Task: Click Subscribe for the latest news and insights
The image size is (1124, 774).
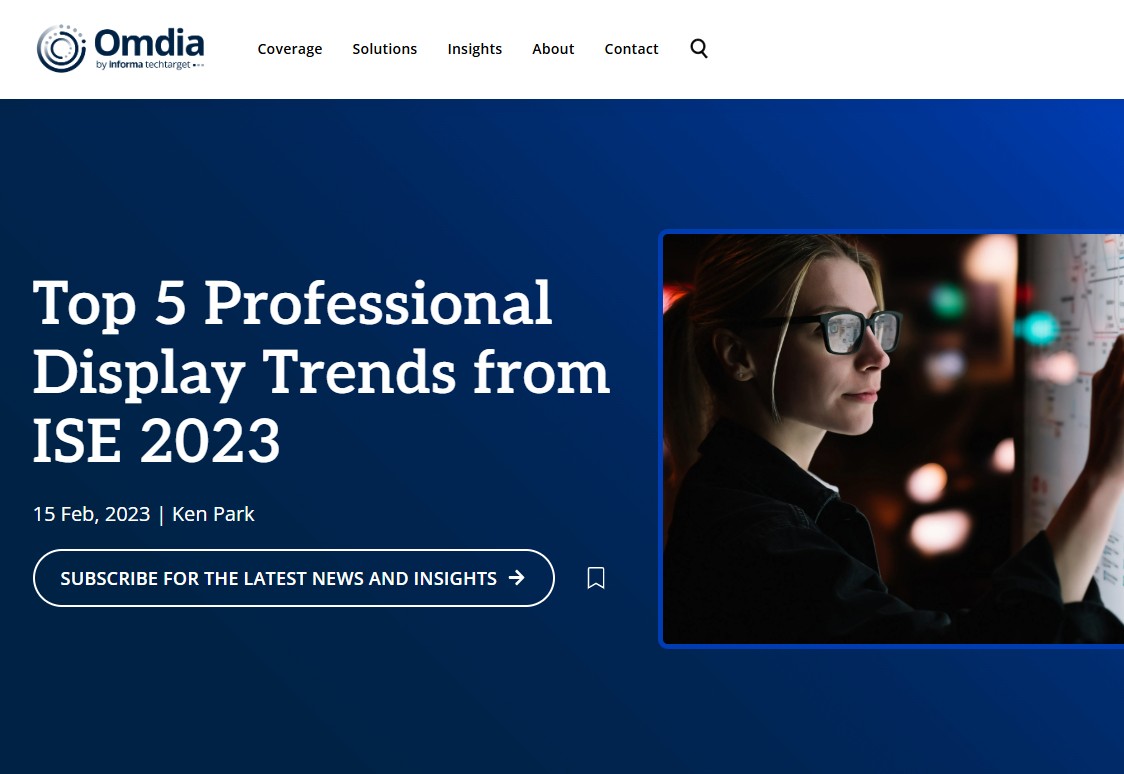Action: pyautogui.click(x=280, y=578)
